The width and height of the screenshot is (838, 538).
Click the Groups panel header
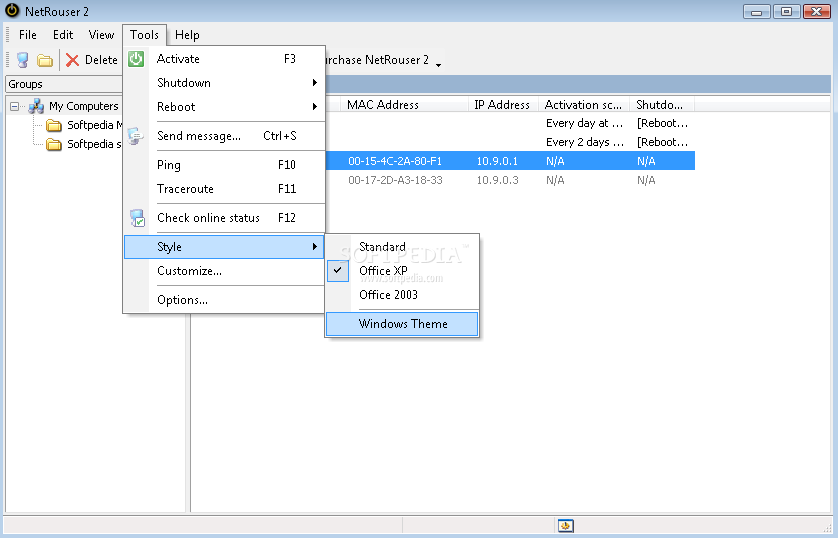pos(64,84)
